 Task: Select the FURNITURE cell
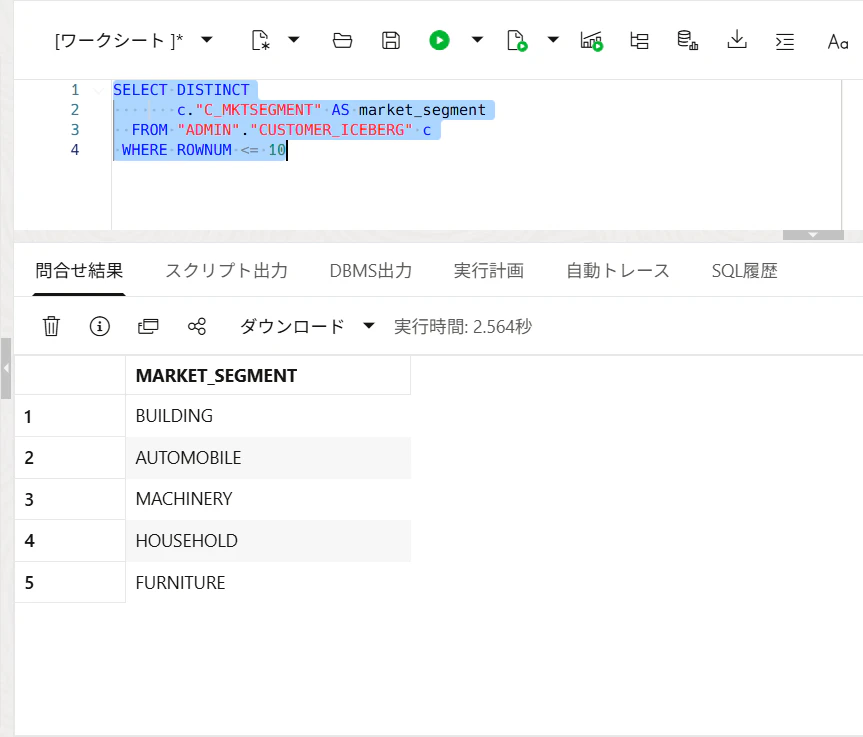[268, 582]
